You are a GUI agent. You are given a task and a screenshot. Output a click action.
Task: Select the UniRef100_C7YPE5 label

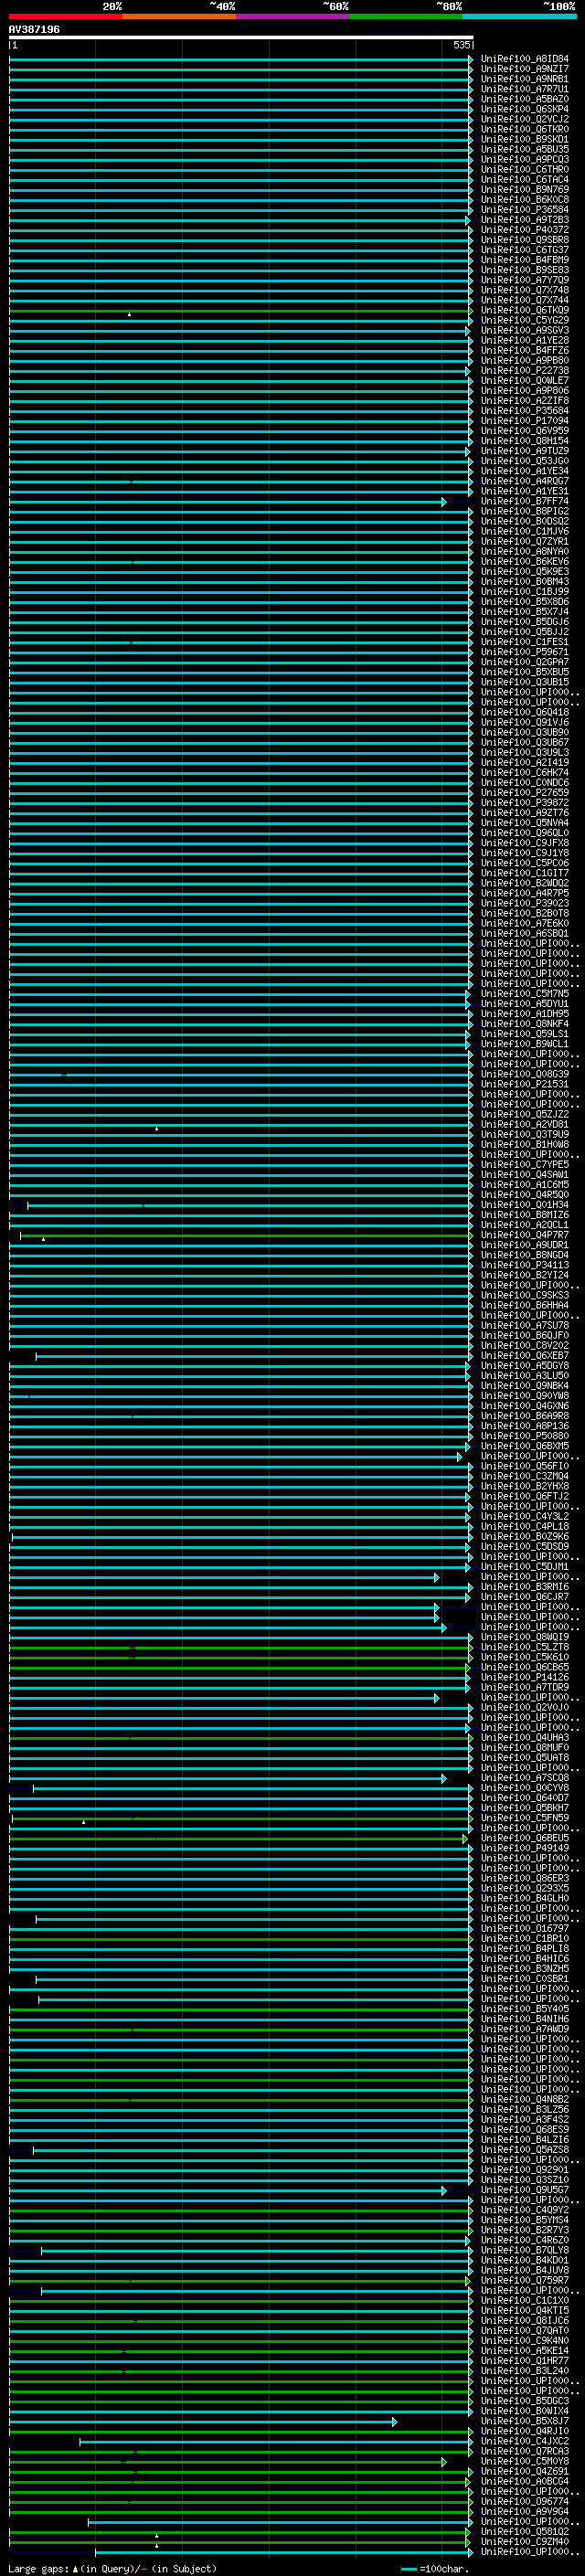(525, 1165)
